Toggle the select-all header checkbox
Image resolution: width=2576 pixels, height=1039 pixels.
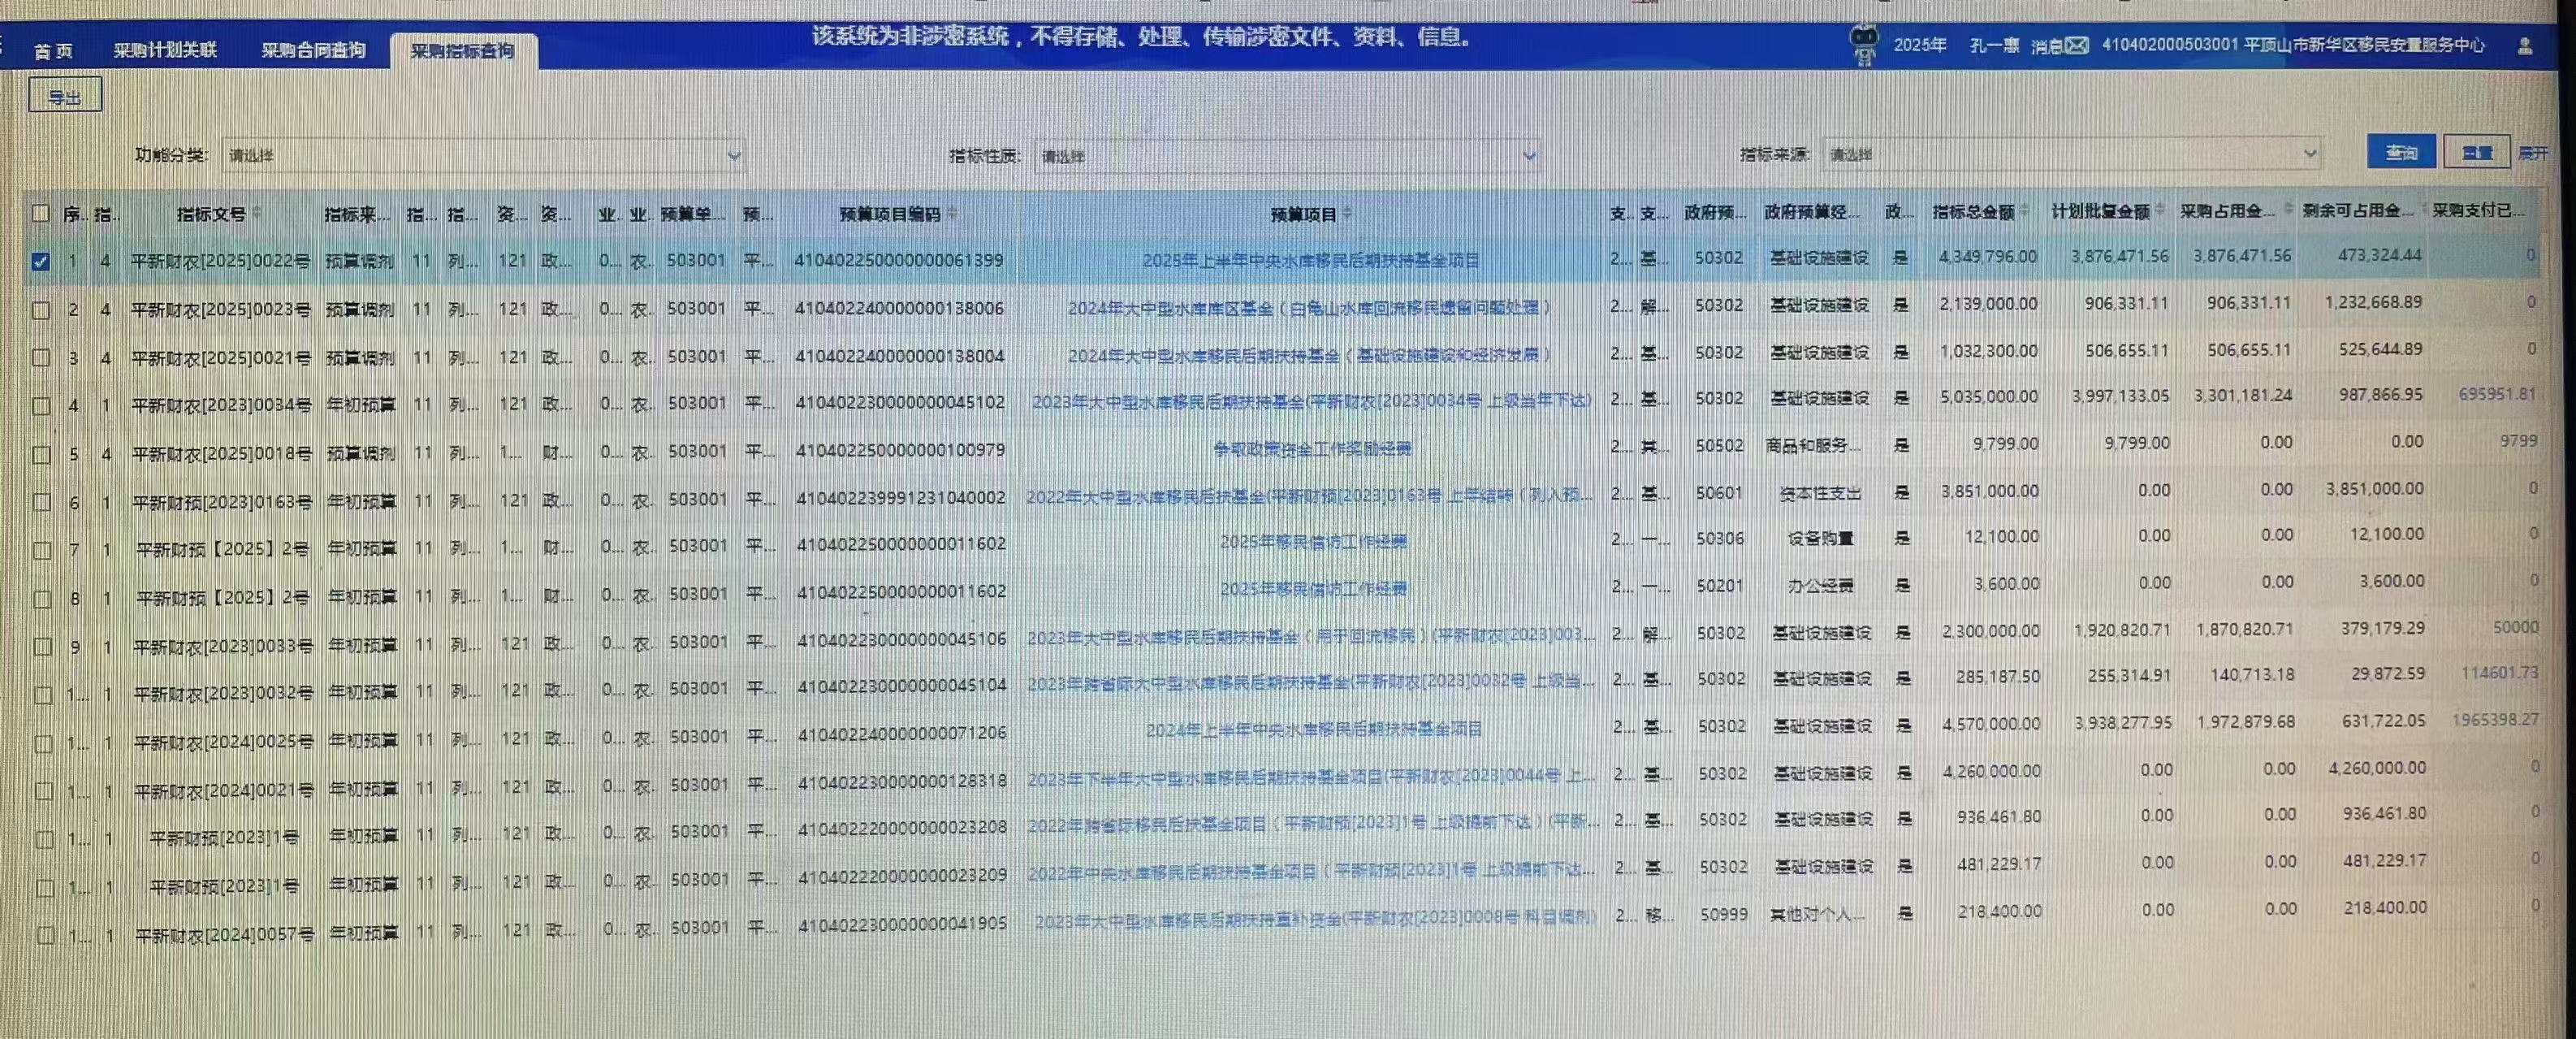[41, 213]
